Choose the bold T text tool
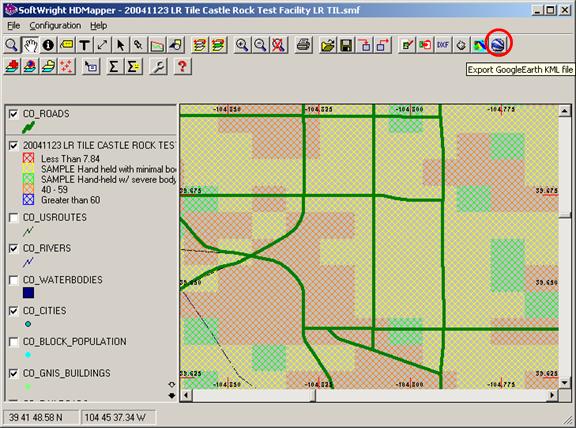Image resolution: width=576 pixels, height=428 pixels. click(84, 45)
